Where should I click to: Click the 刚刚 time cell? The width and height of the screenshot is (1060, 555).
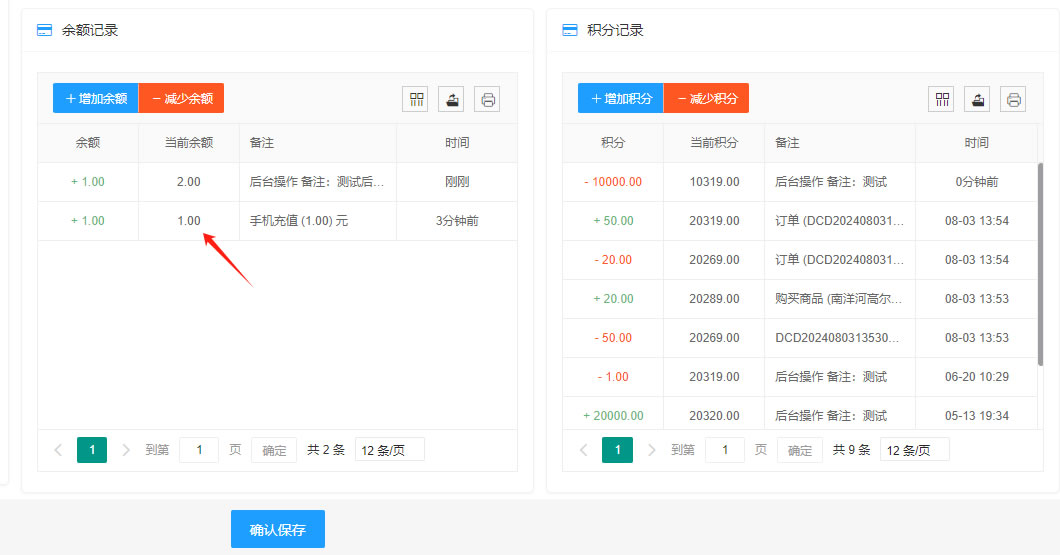457,182
